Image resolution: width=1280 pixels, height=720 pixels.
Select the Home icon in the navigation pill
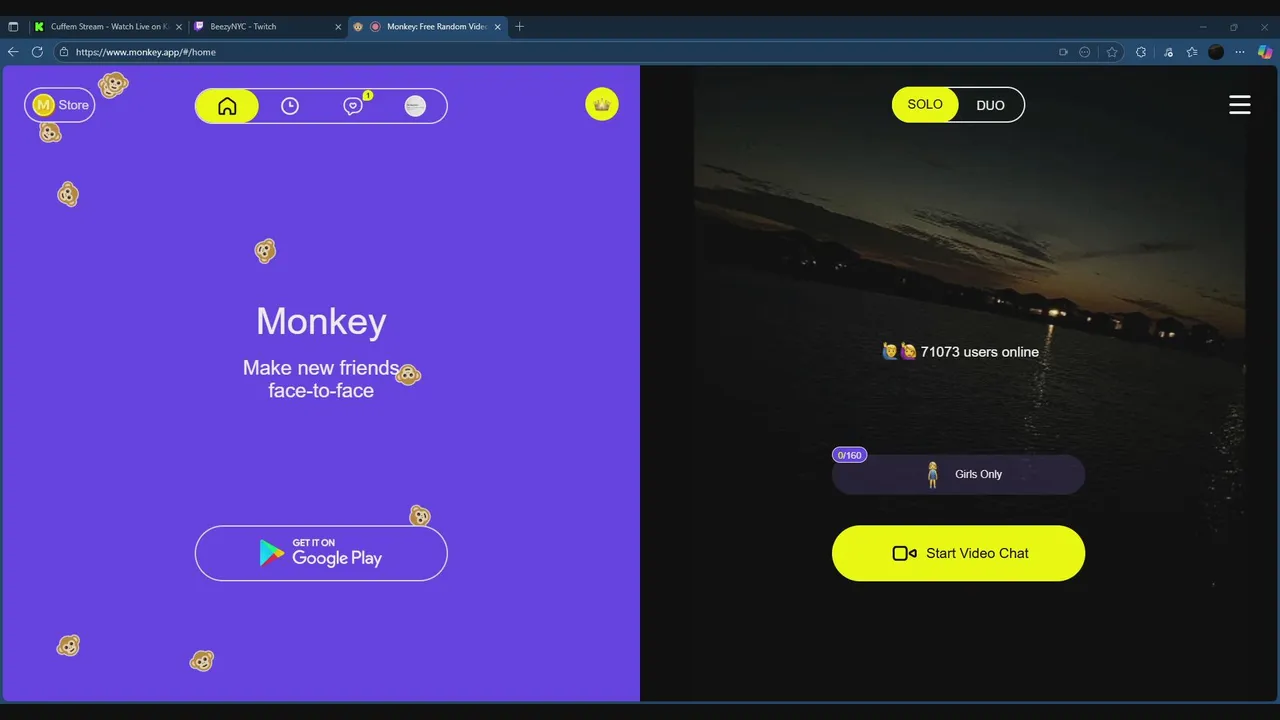(x=227, y=106)
